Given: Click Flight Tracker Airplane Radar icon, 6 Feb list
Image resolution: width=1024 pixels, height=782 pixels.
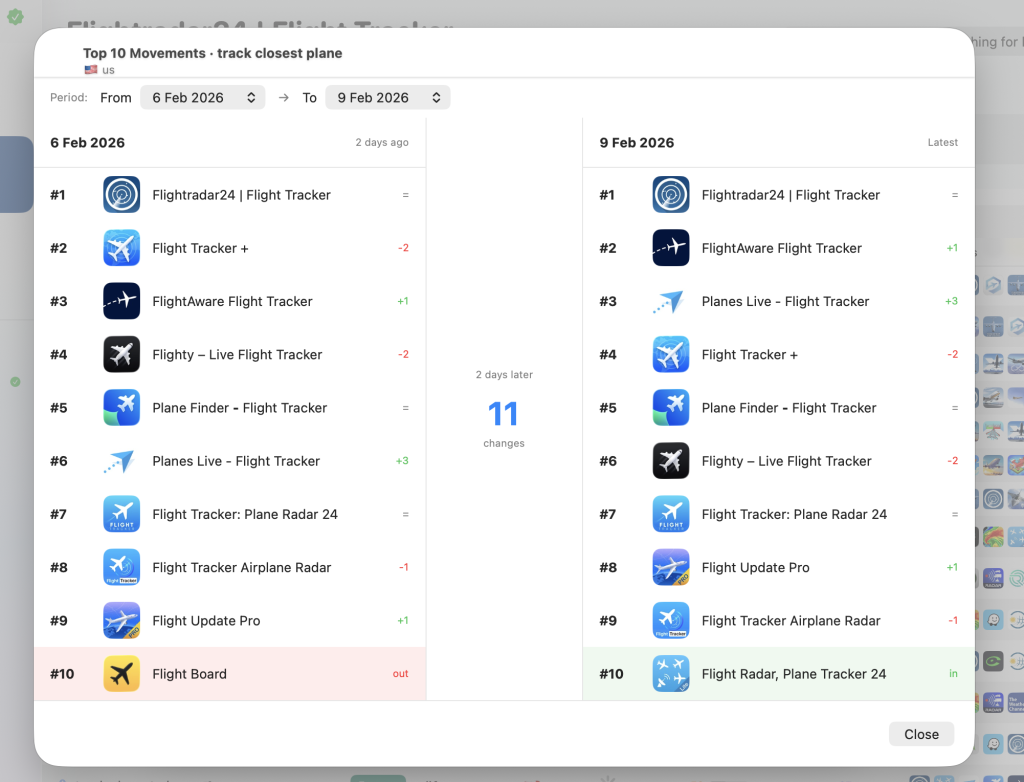Looking at the screenshot, I should coord(121,567).
